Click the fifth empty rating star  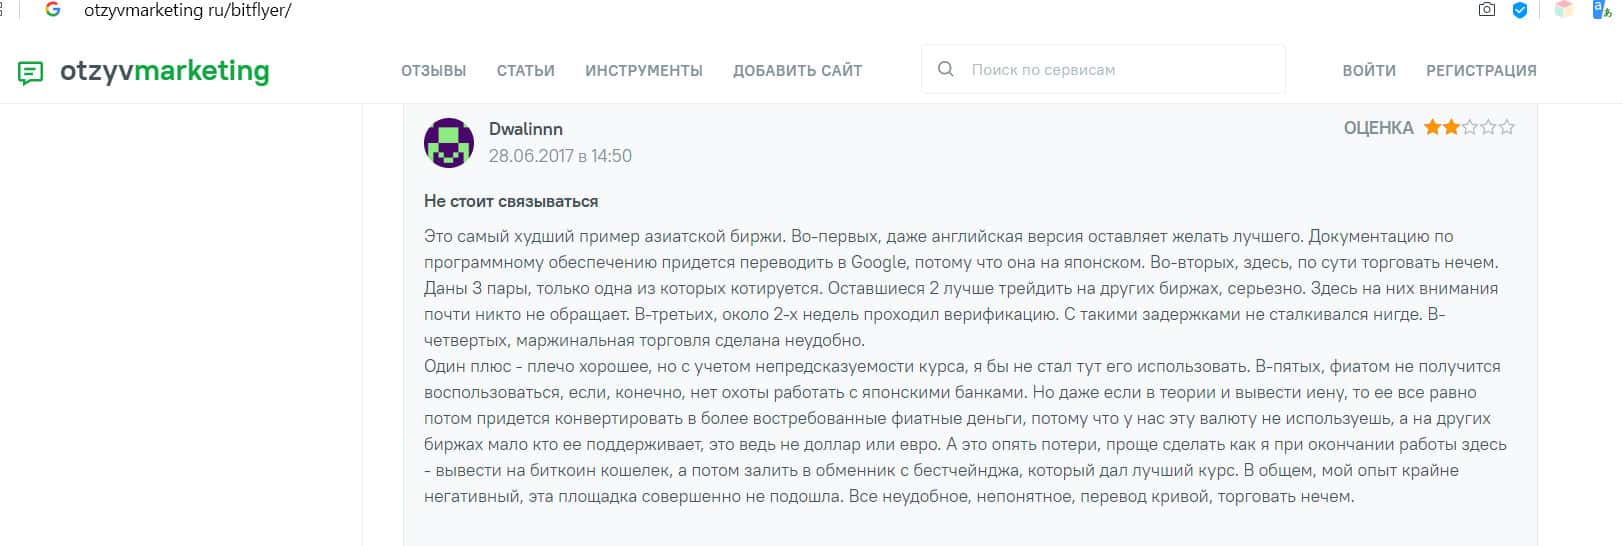[x=1507, y=127]
